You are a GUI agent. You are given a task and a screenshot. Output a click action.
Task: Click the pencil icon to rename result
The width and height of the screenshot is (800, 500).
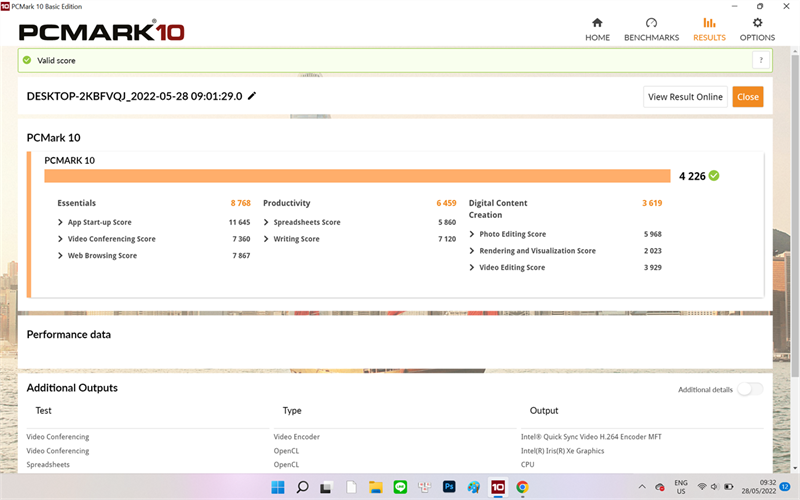tap(252, 96)
